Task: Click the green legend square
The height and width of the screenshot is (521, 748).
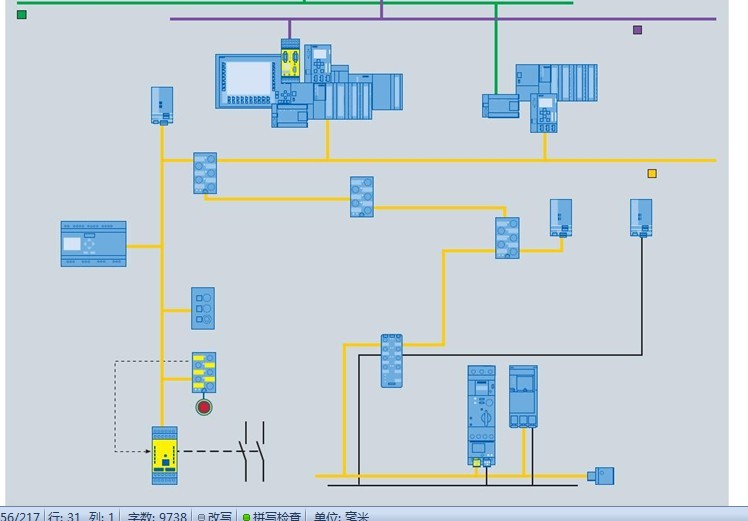Action: tap(22, 14)
